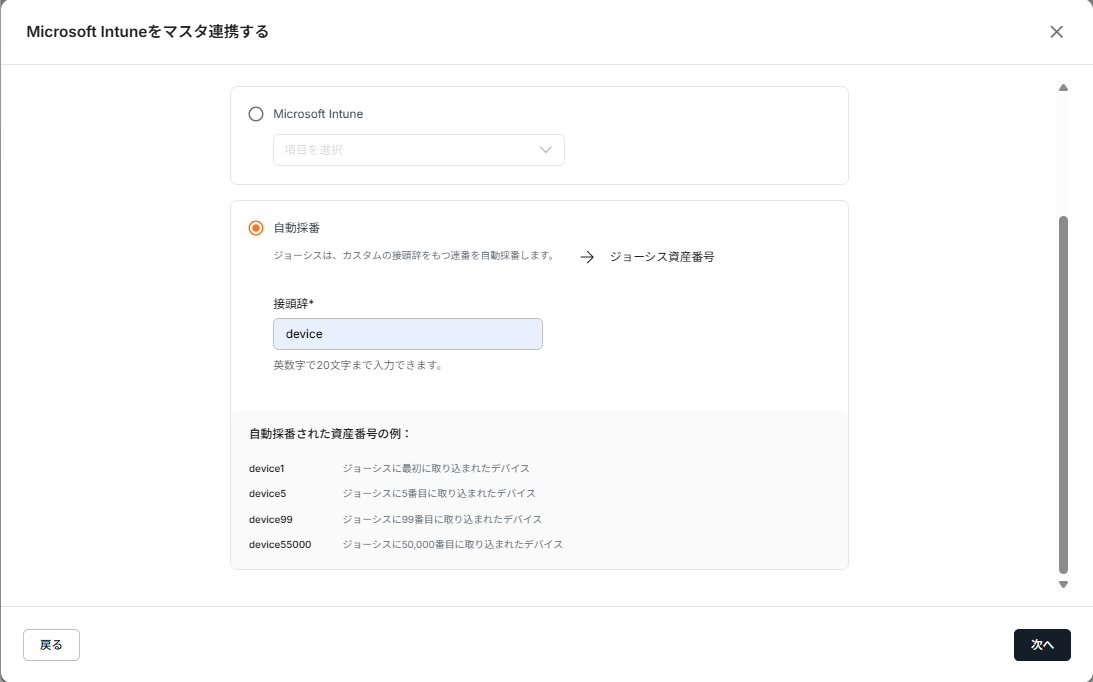Image resolution: width=1093 pixels, height=682 pixels.
Task: Click the scrollbar up arrow
Action: coord(1063,88)
